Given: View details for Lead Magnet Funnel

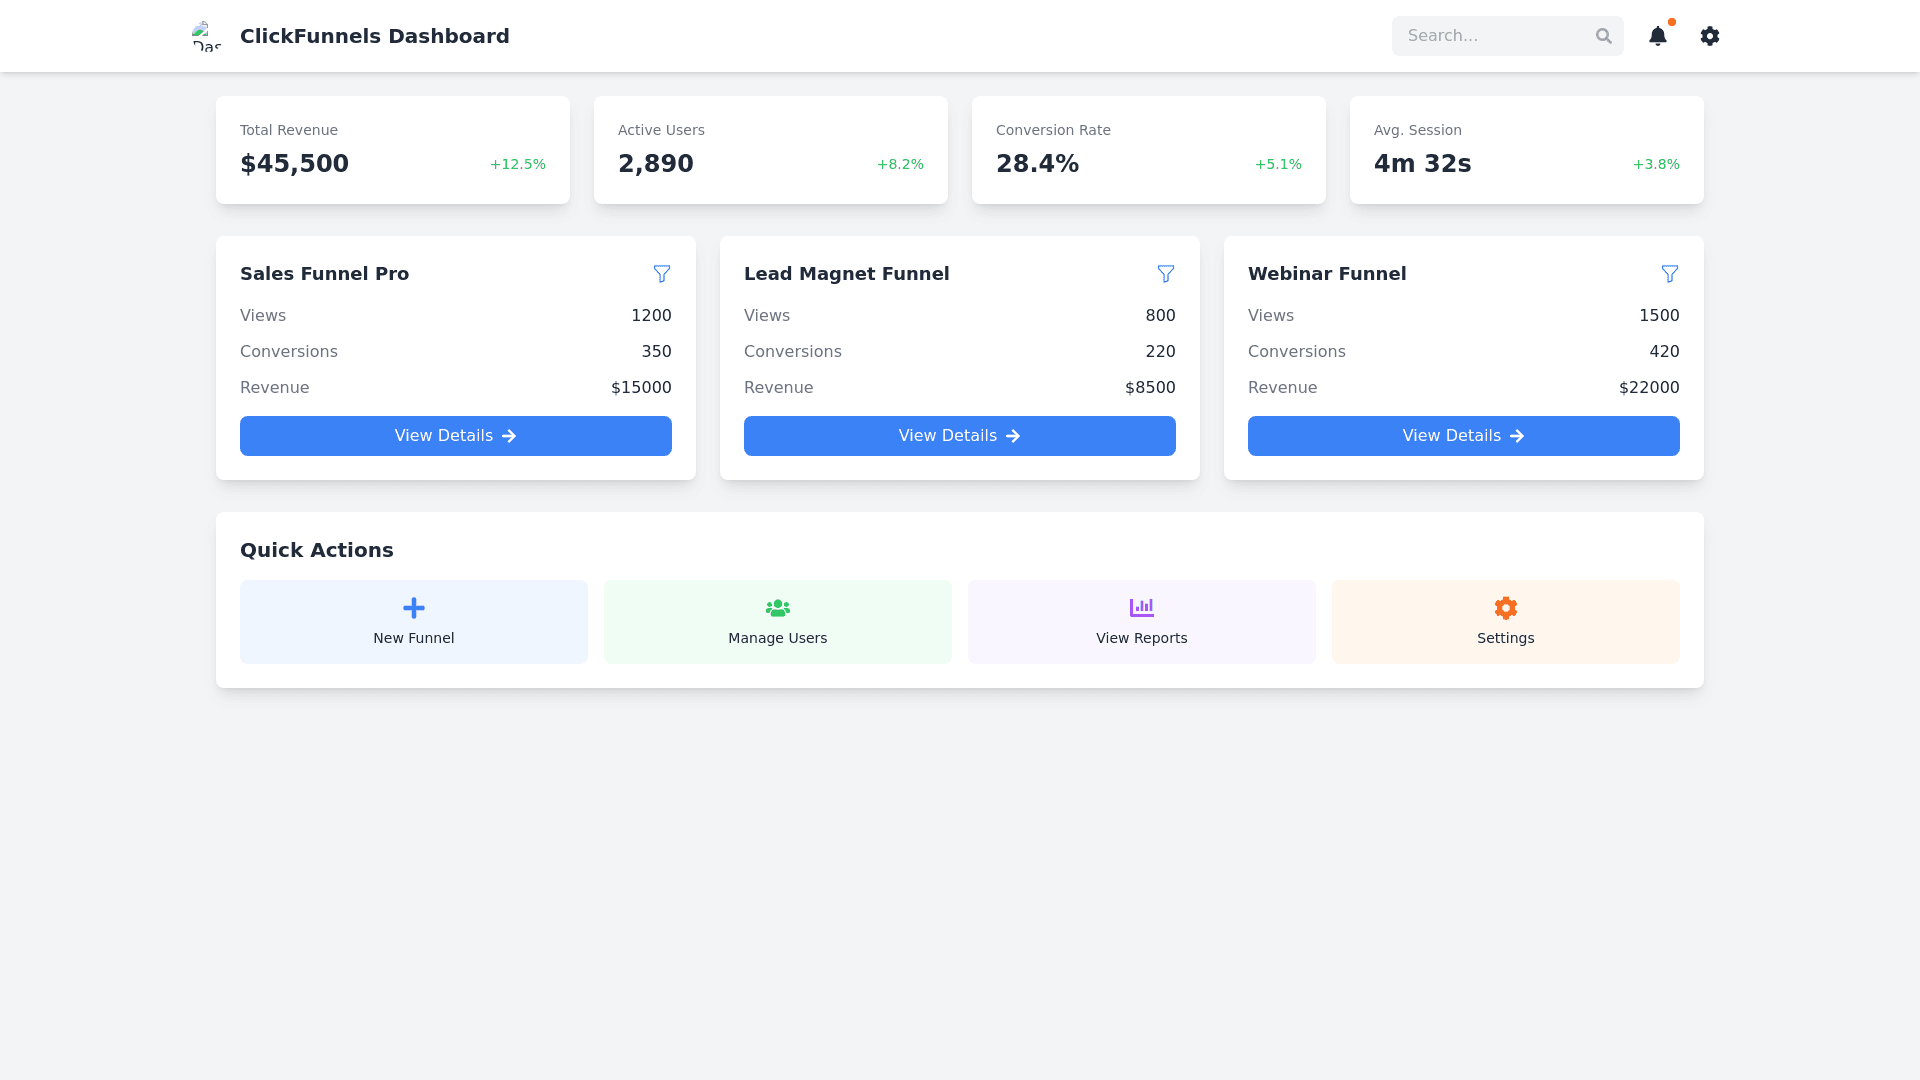Looking at the screenshot, I should (959, 436).
